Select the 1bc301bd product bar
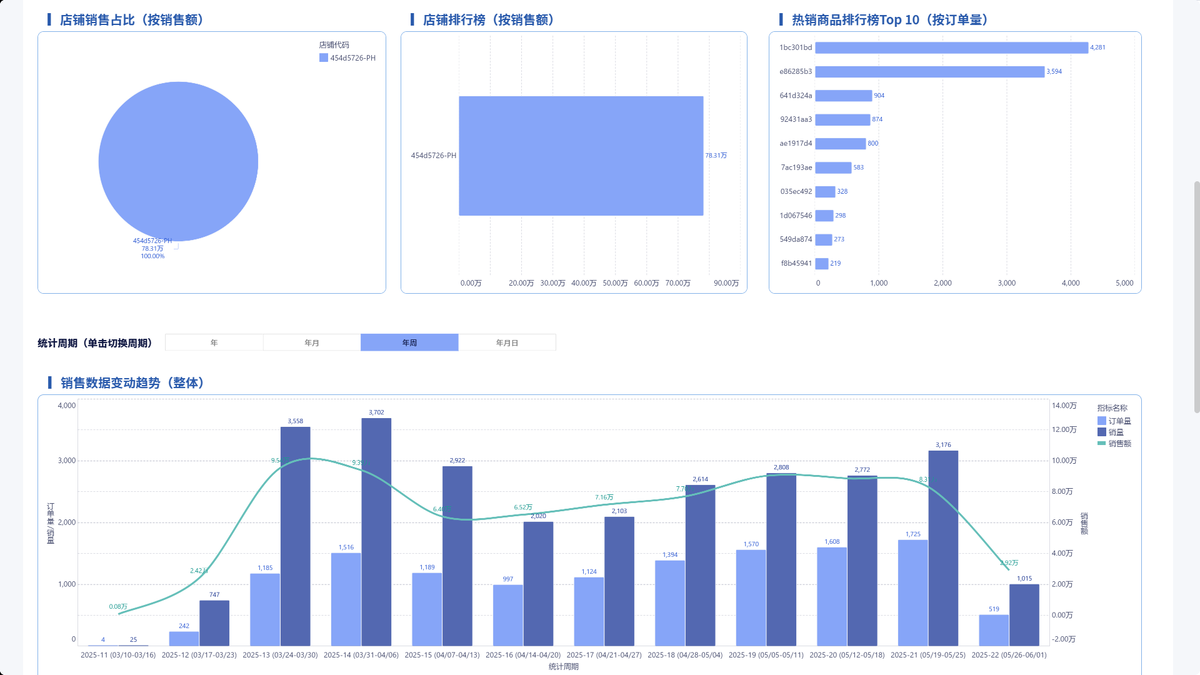 tap(952, 47)
